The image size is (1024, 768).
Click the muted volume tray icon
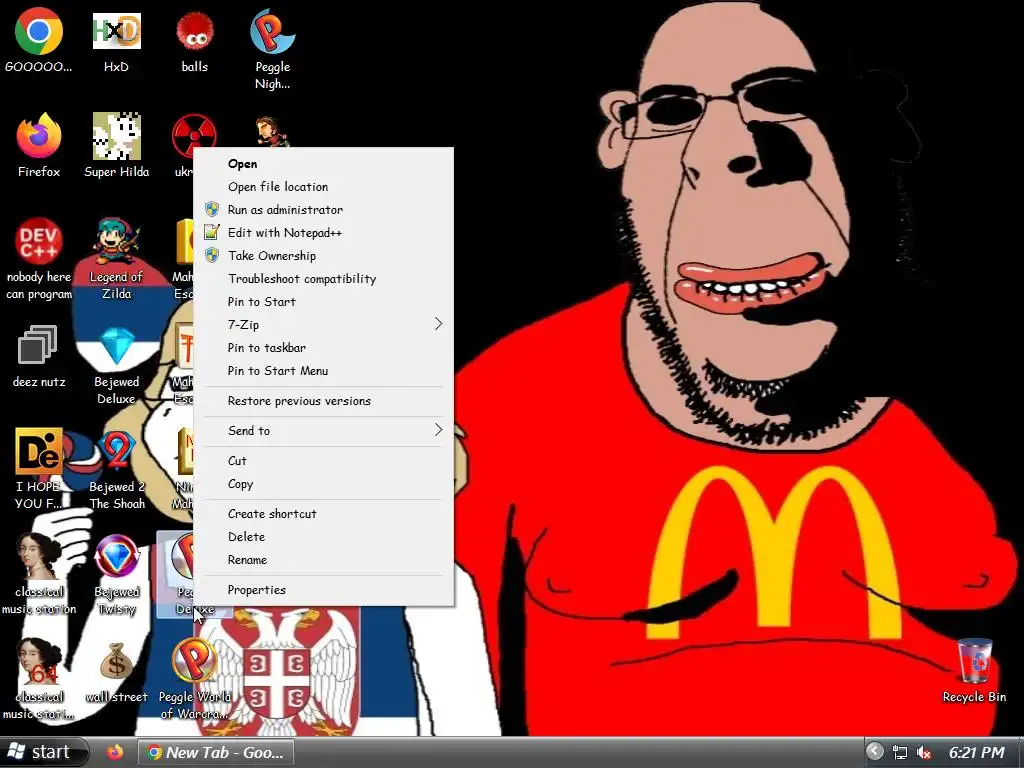[923, 752]
